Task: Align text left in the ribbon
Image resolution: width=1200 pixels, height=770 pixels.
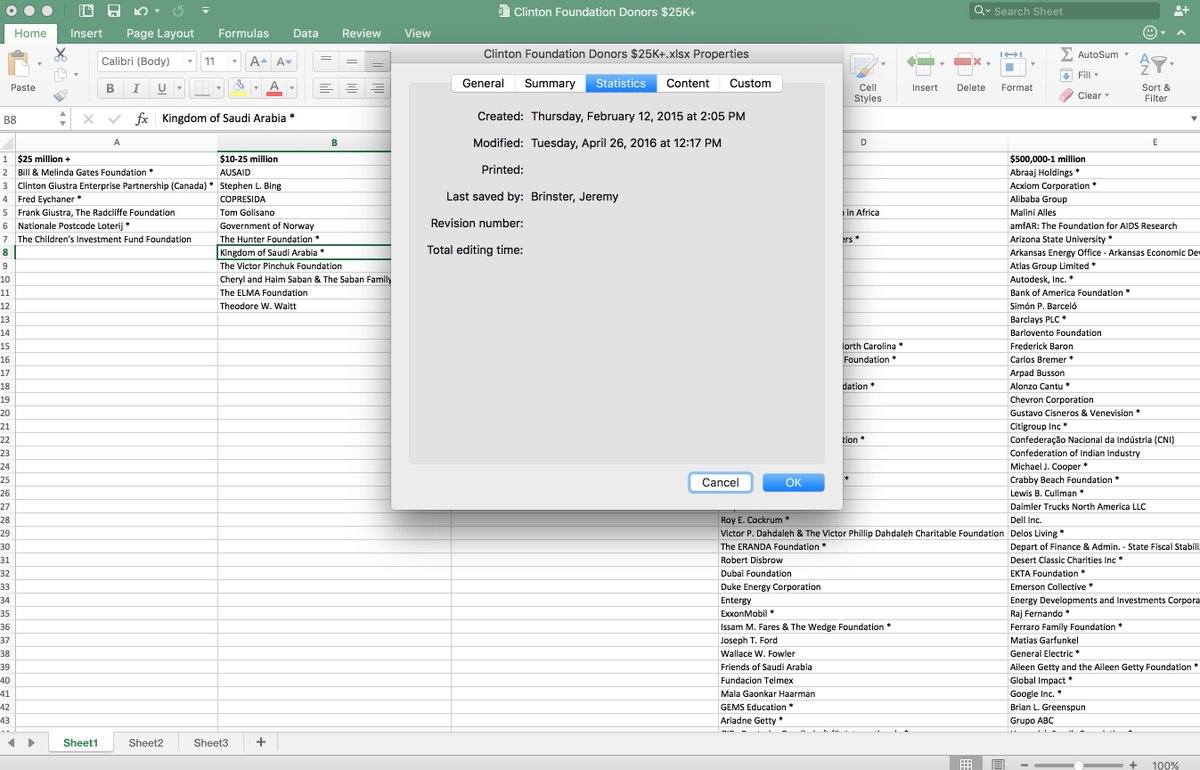Action: coord(325,88)
